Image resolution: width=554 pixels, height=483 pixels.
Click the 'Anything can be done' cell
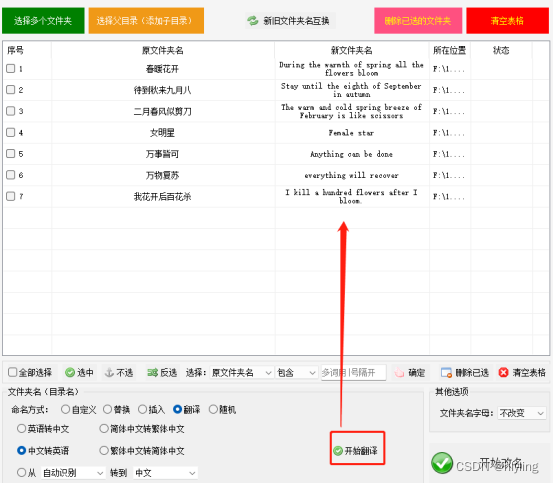(352, 154)
